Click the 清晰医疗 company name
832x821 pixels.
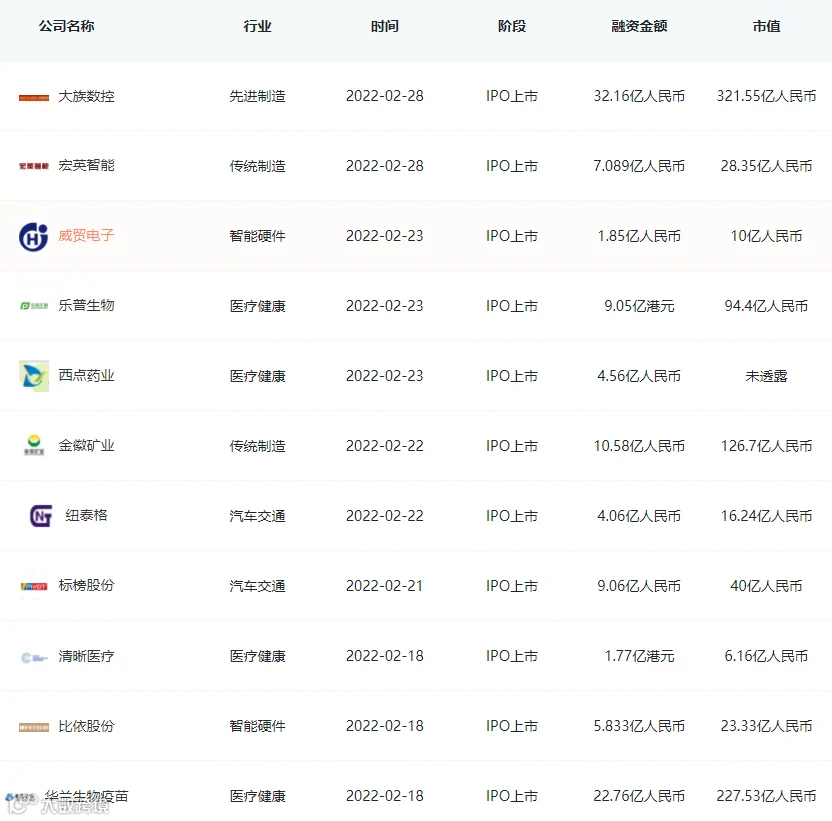click(86, 656)
